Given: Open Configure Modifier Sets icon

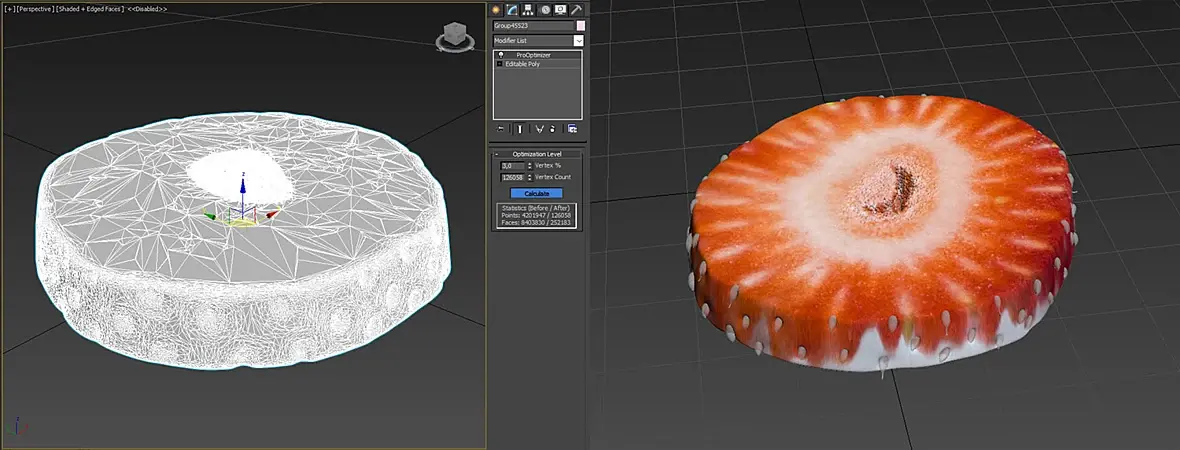Looking at the screenshot, I should [x=572, y=129].
